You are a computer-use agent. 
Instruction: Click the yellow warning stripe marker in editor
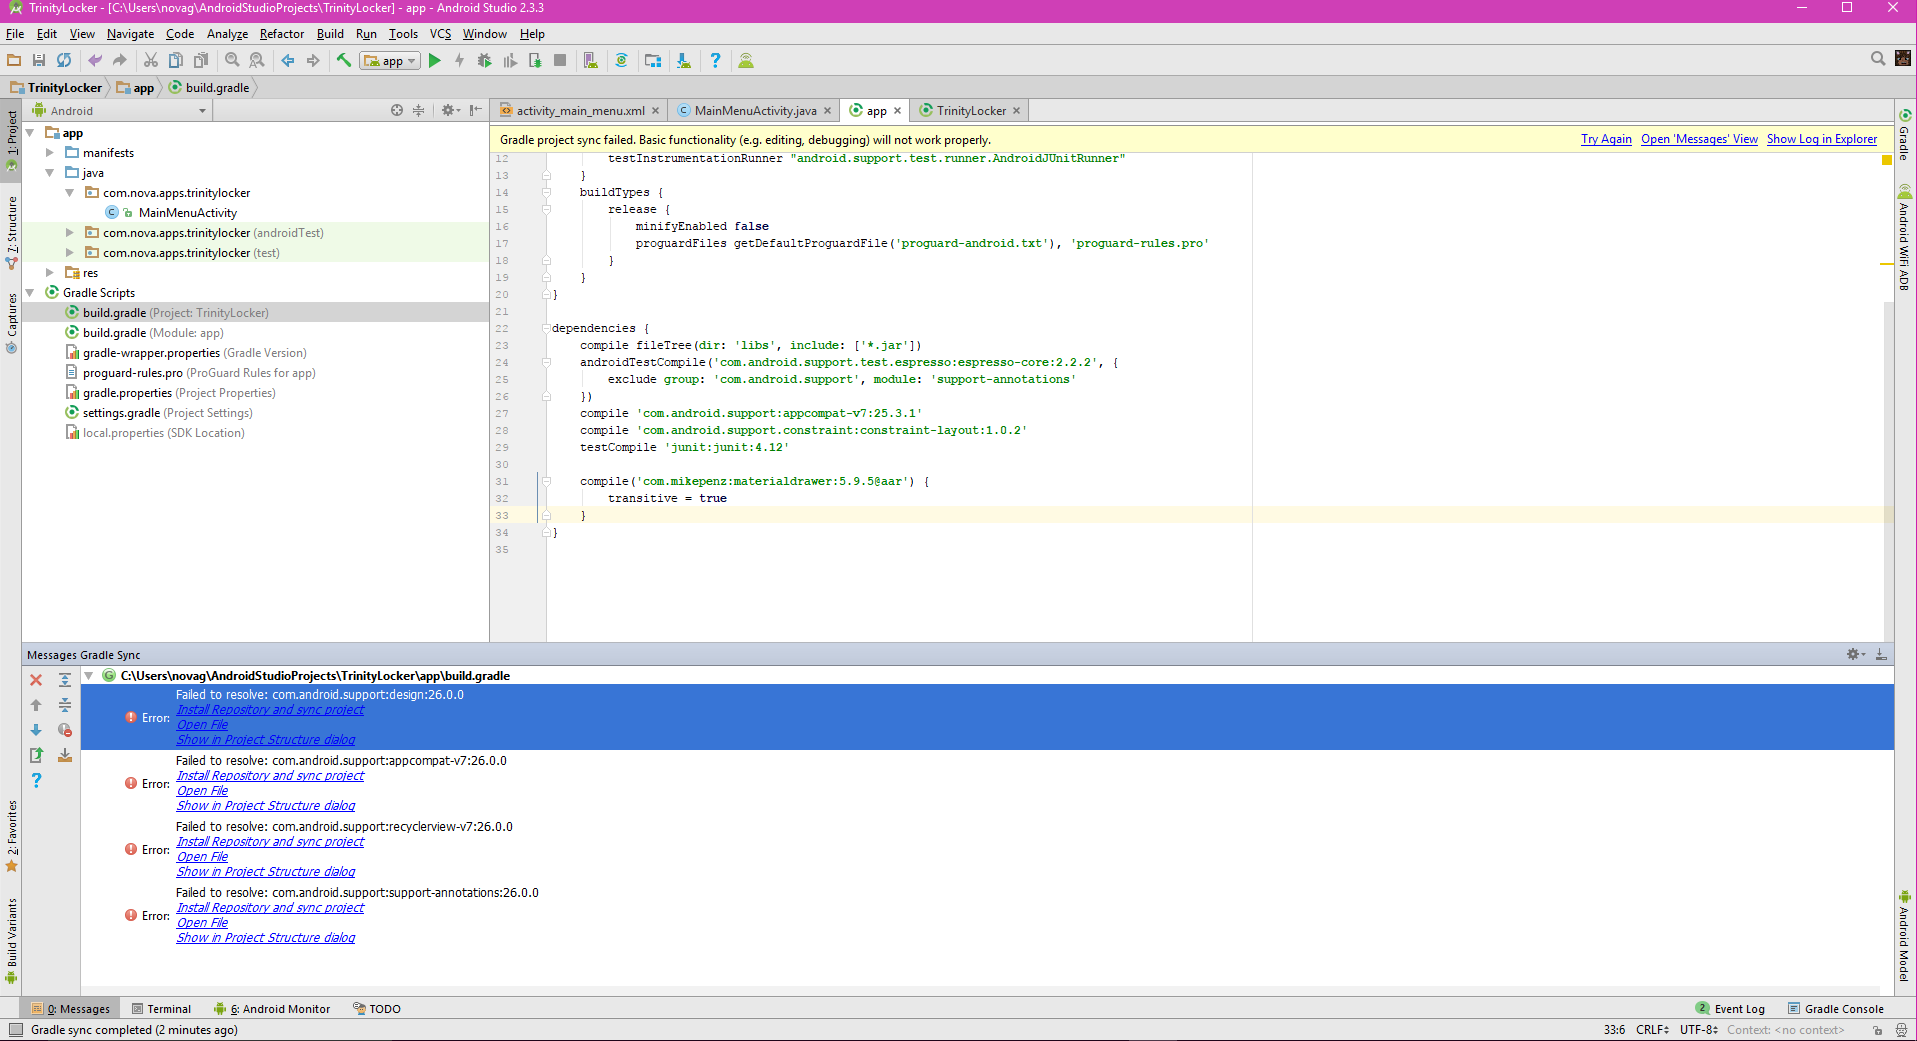tap(1886, 265)
